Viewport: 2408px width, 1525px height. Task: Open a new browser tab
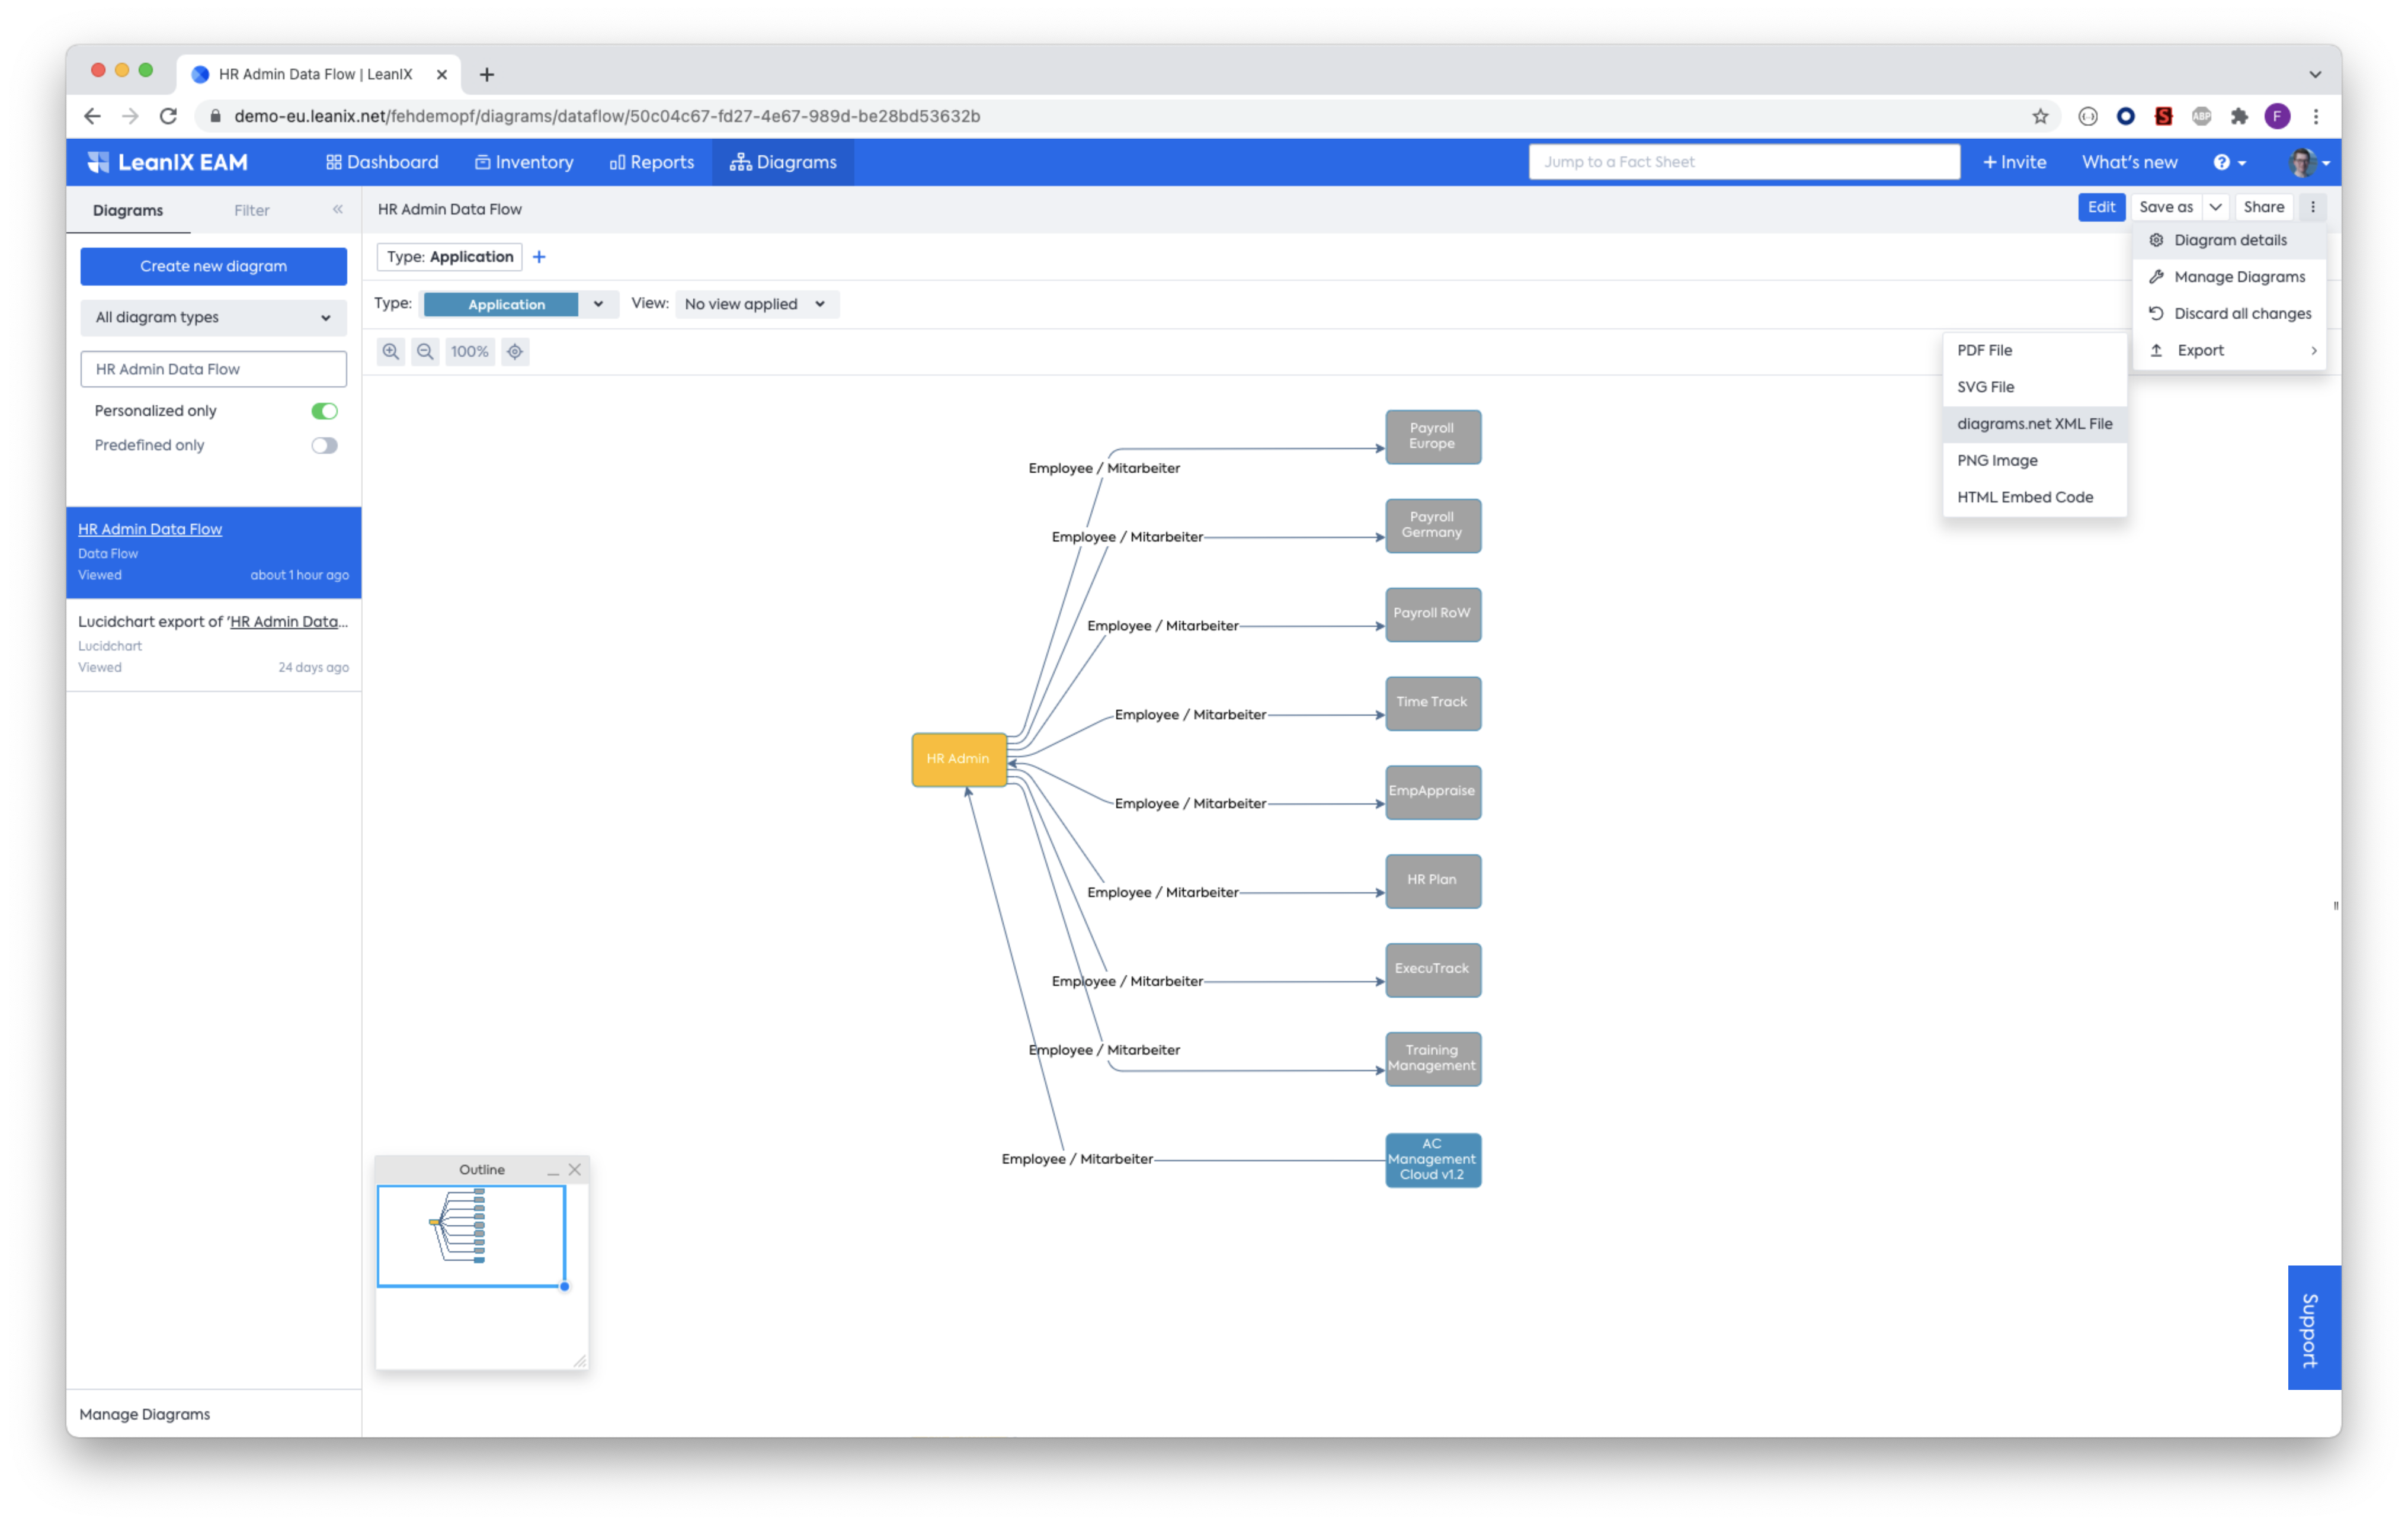point(487,74)
